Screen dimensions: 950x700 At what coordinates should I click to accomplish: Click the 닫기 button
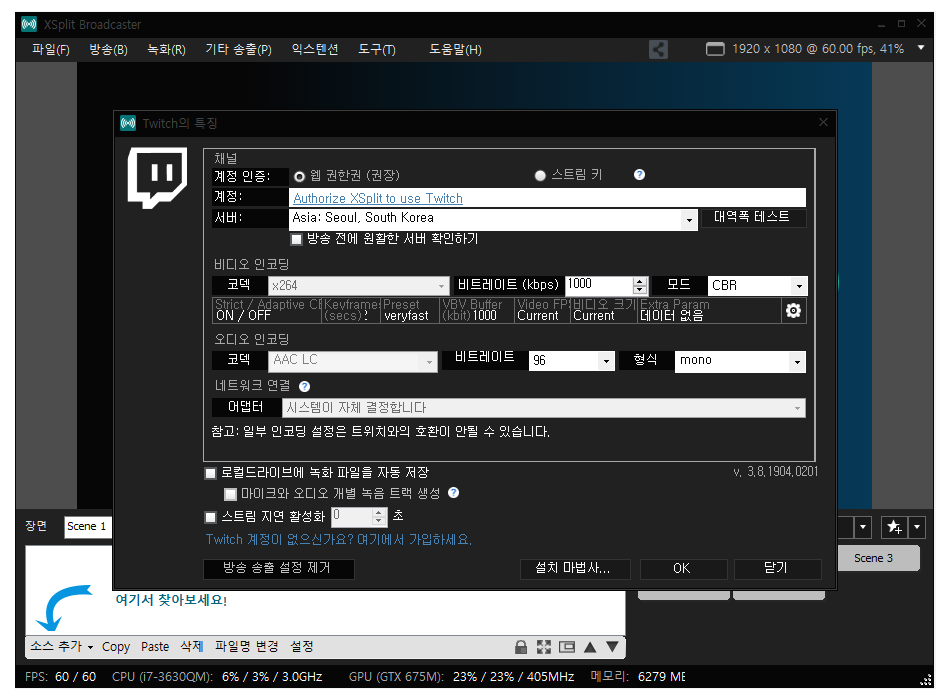pyautogui.click(x=777, y=568)
